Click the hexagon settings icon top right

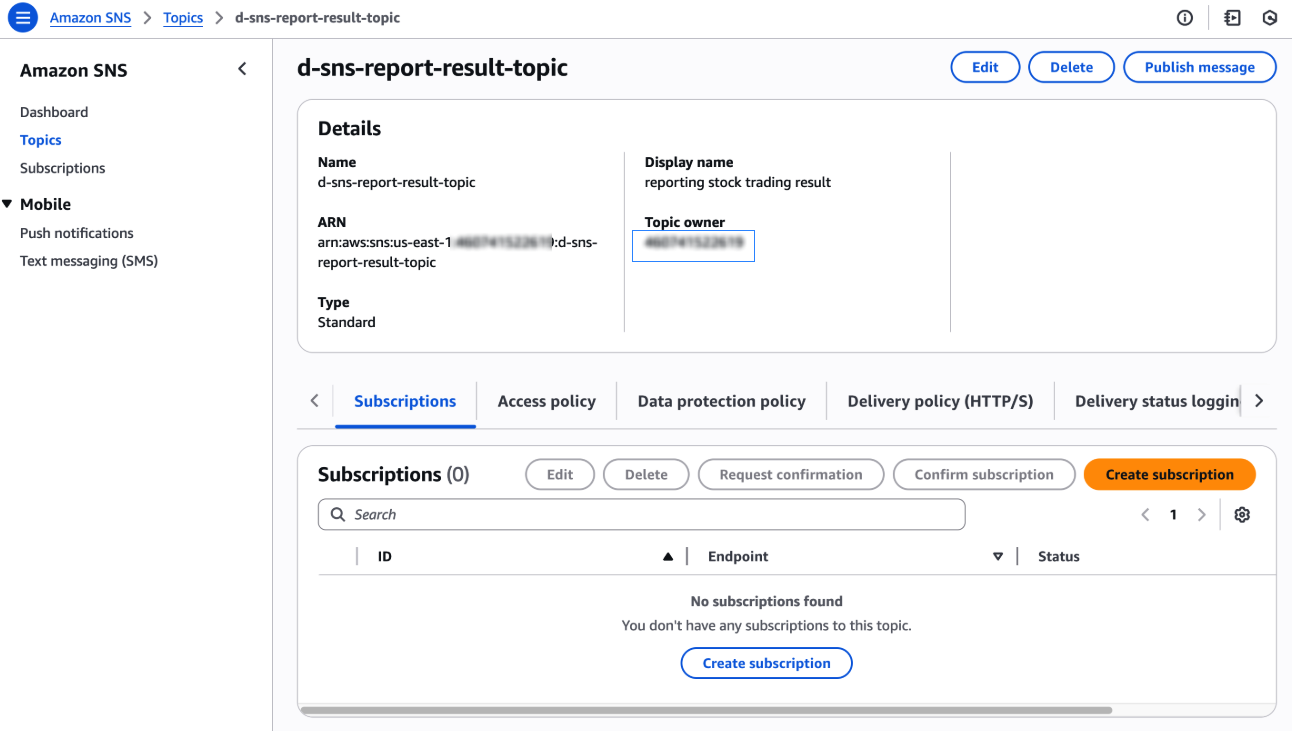[x=1270, y=18]
